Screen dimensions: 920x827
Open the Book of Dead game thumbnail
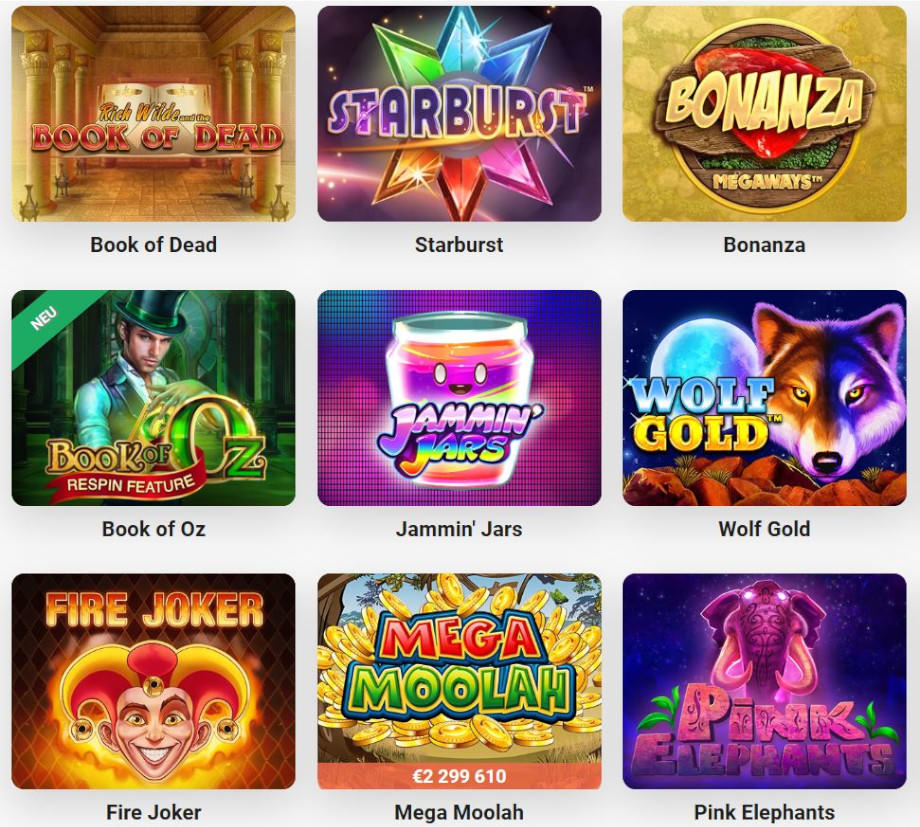pyautogui.click(x=153, y=114)
